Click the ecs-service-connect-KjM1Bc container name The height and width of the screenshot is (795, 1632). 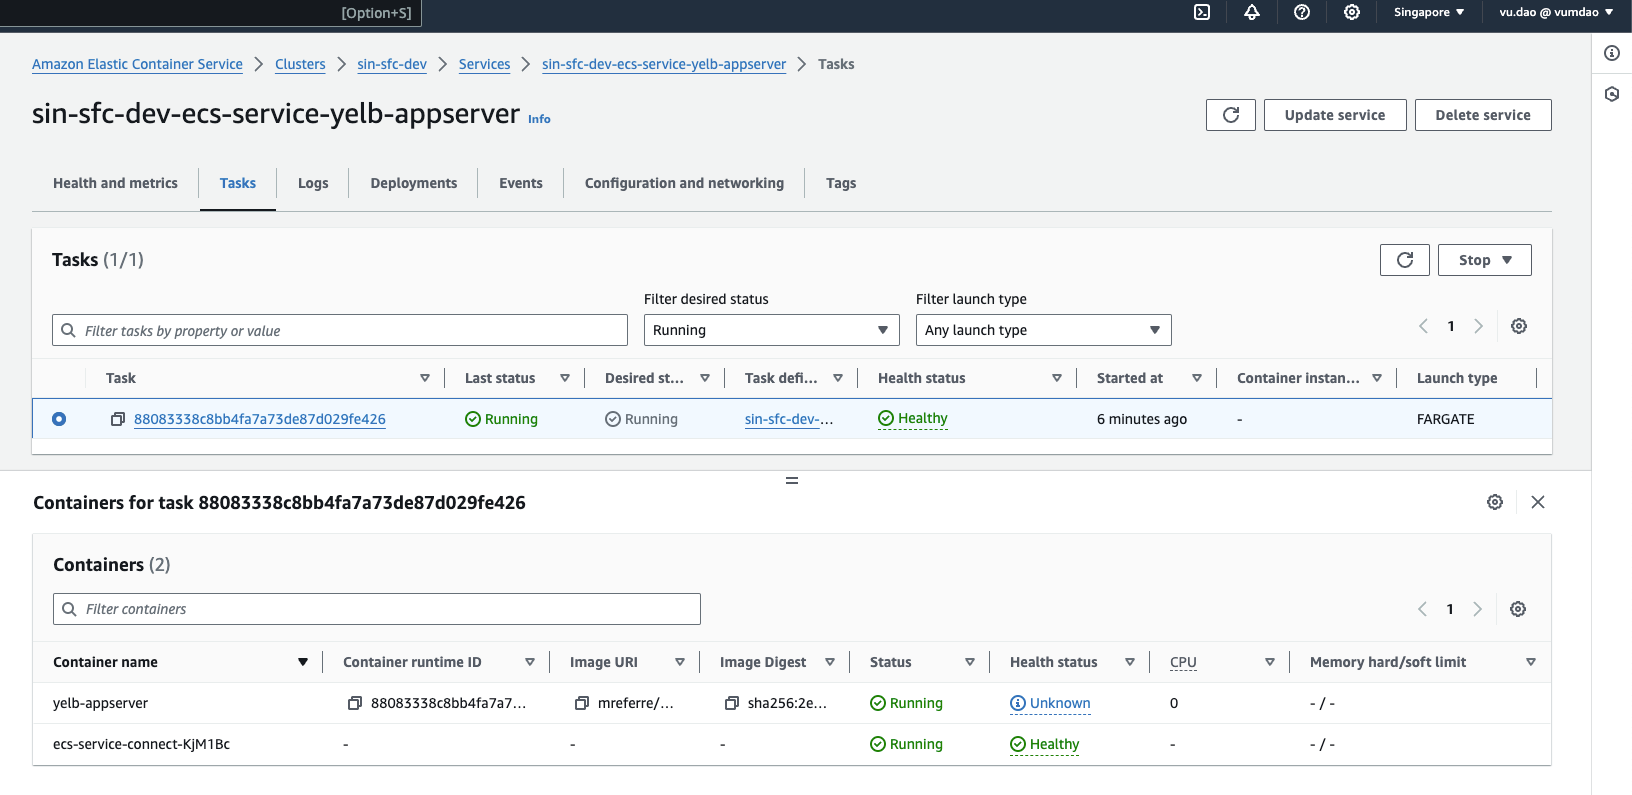(141, 744)
